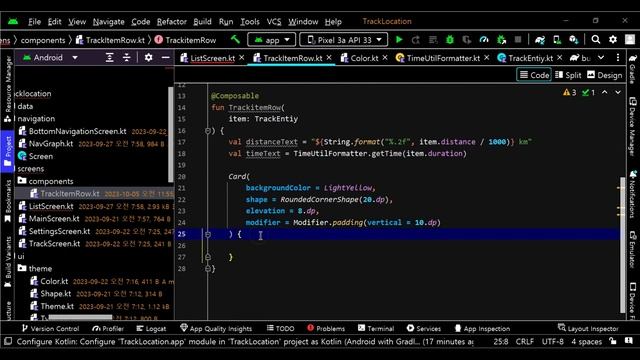Click the 25:8 caret position indicator

tap(500, 341)
